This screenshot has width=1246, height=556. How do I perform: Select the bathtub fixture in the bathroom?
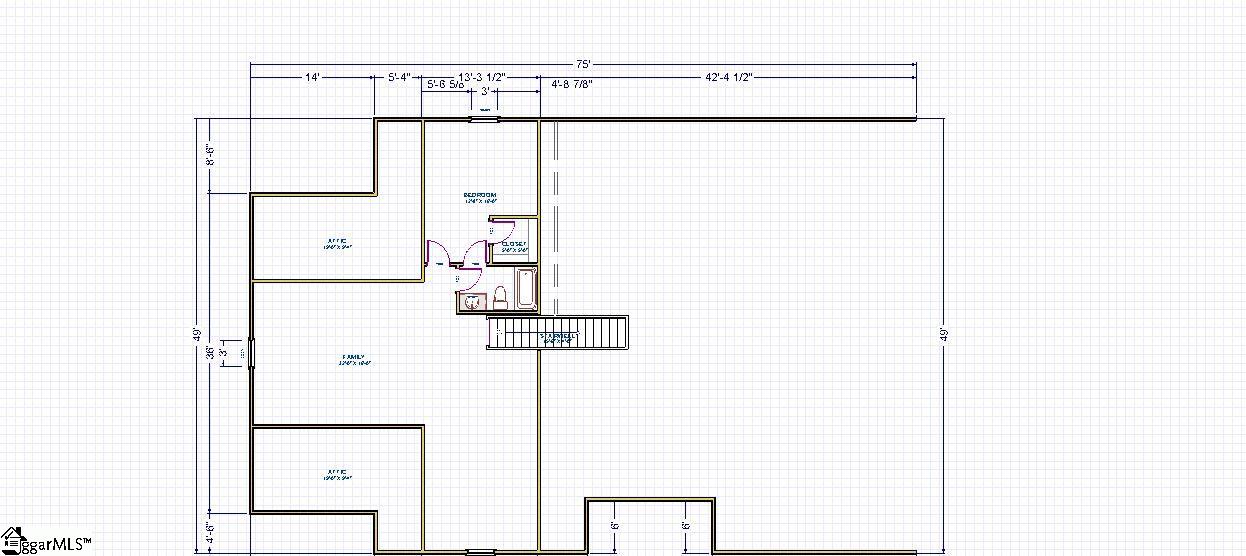pyautogui.click(x=526, y=289)
